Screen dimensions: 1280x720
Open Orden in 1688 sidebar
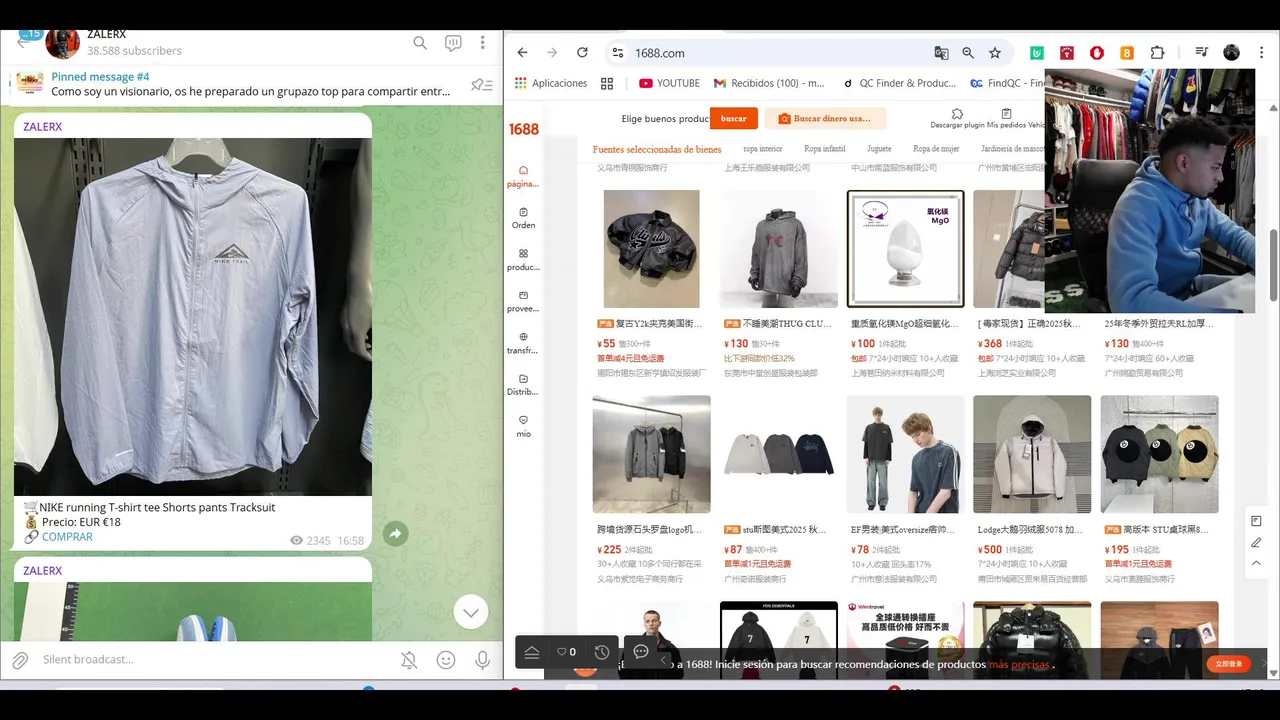click(x=523, y=218)
